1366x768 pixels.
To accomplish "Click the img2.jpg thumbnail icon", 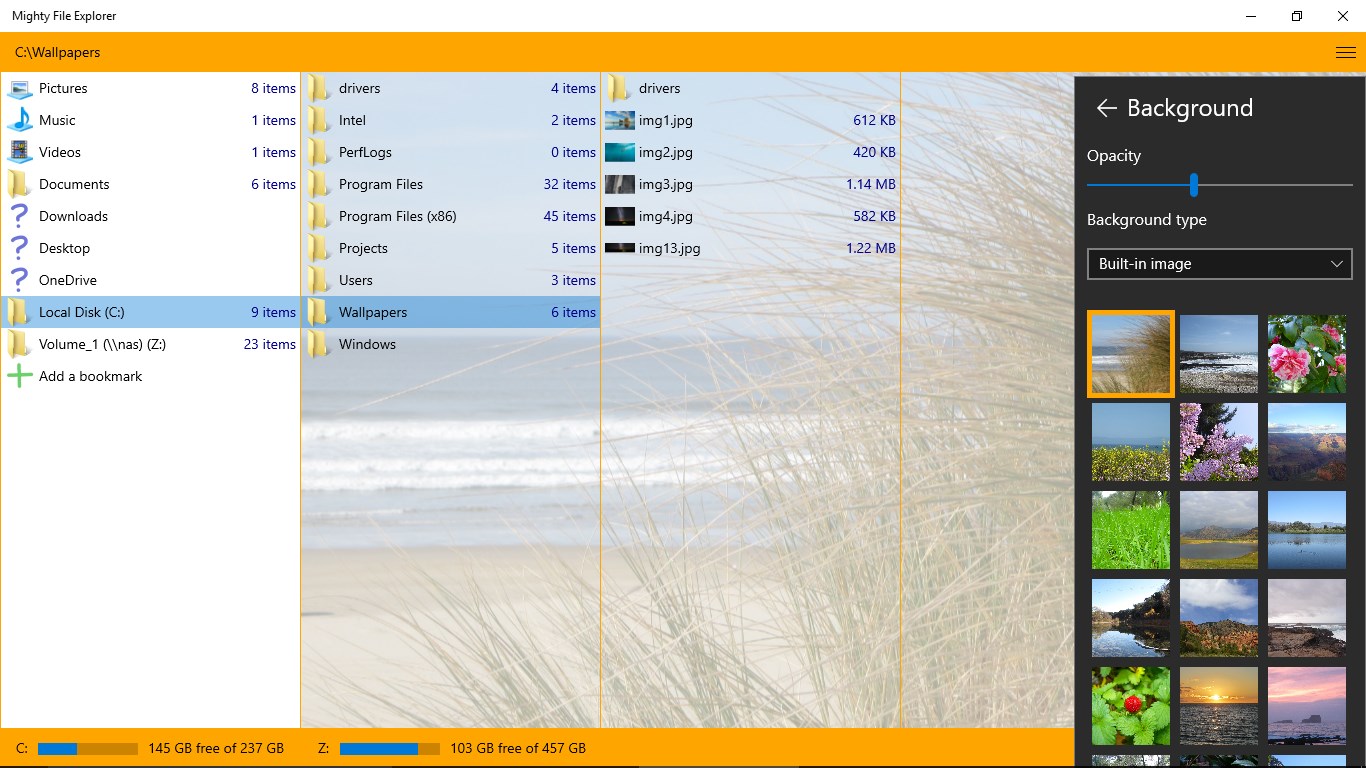I will point(620,152).
